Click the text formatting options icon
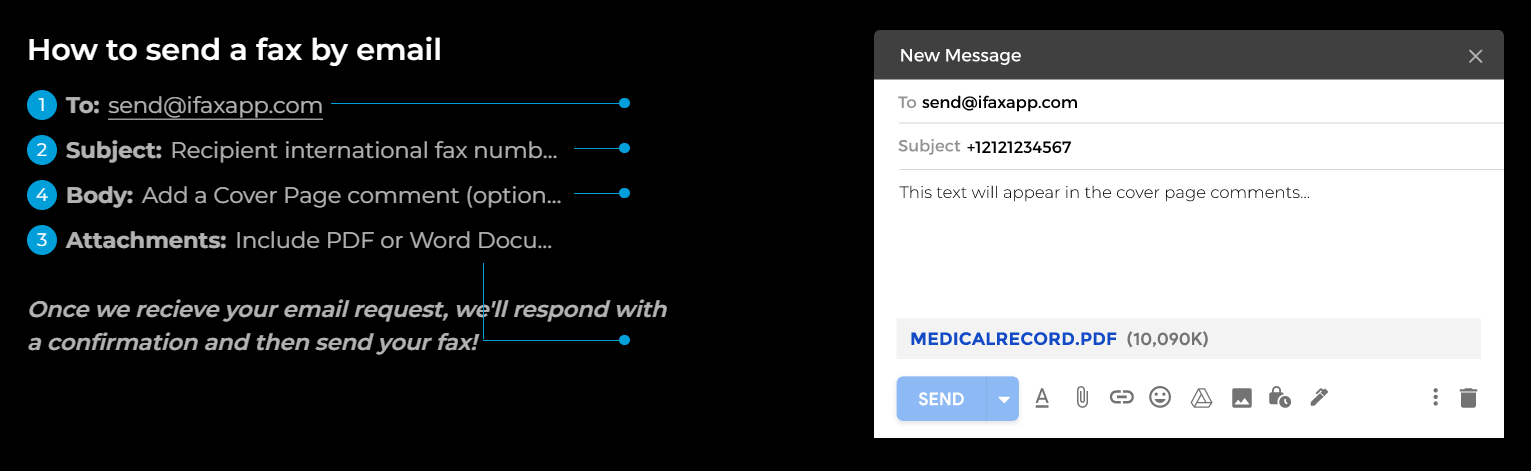The image size is (1531, 471). [1042, 398]
